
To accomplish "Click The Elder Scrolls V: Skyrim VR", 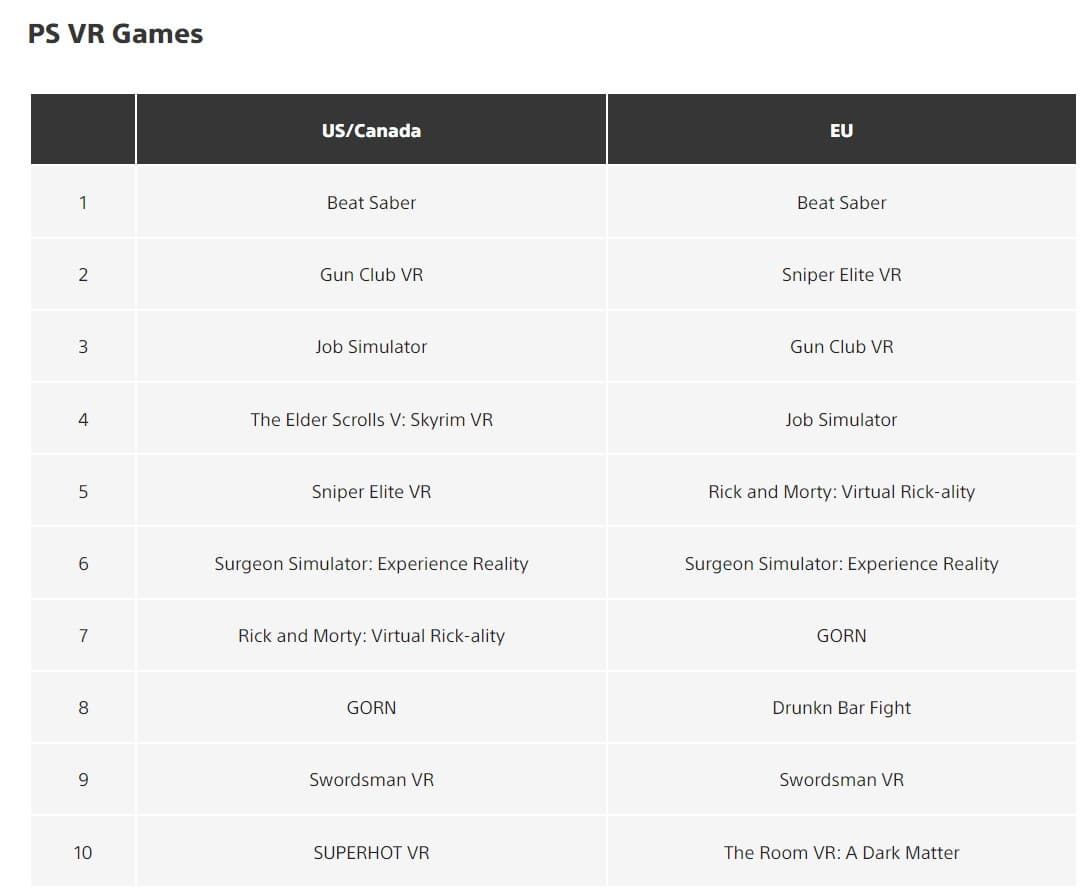I will tap(371, 420).
